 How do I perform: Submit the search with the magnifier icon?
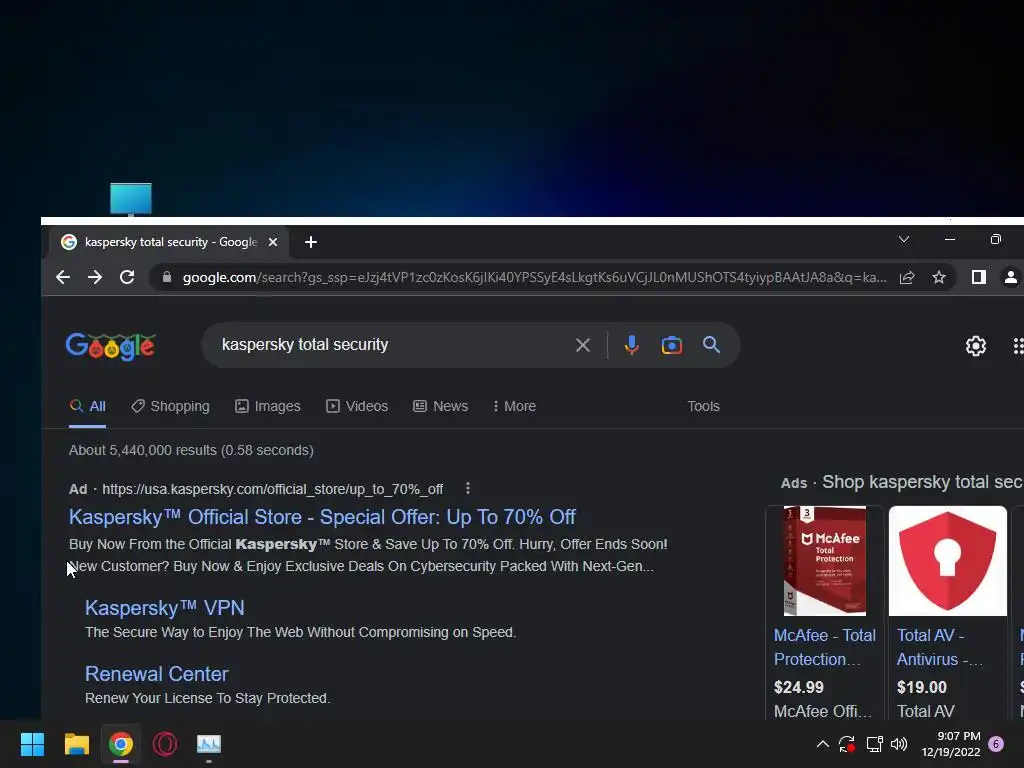tap(711, 345)
